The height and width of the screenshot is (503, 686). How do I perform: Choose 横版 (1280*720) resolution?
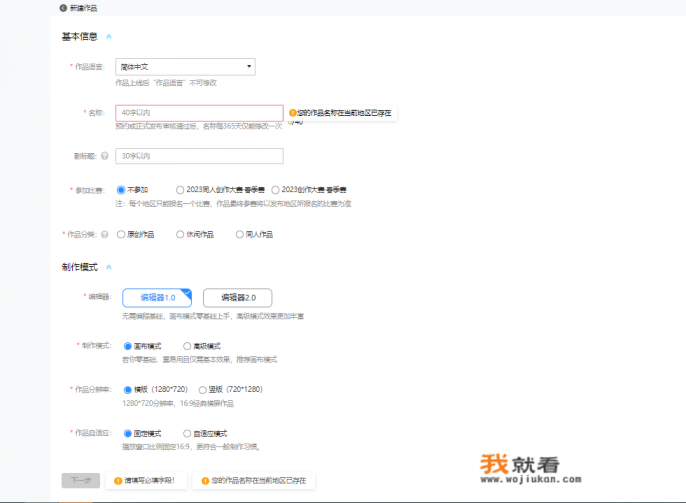pyautogui.click(x=128, y=390)
